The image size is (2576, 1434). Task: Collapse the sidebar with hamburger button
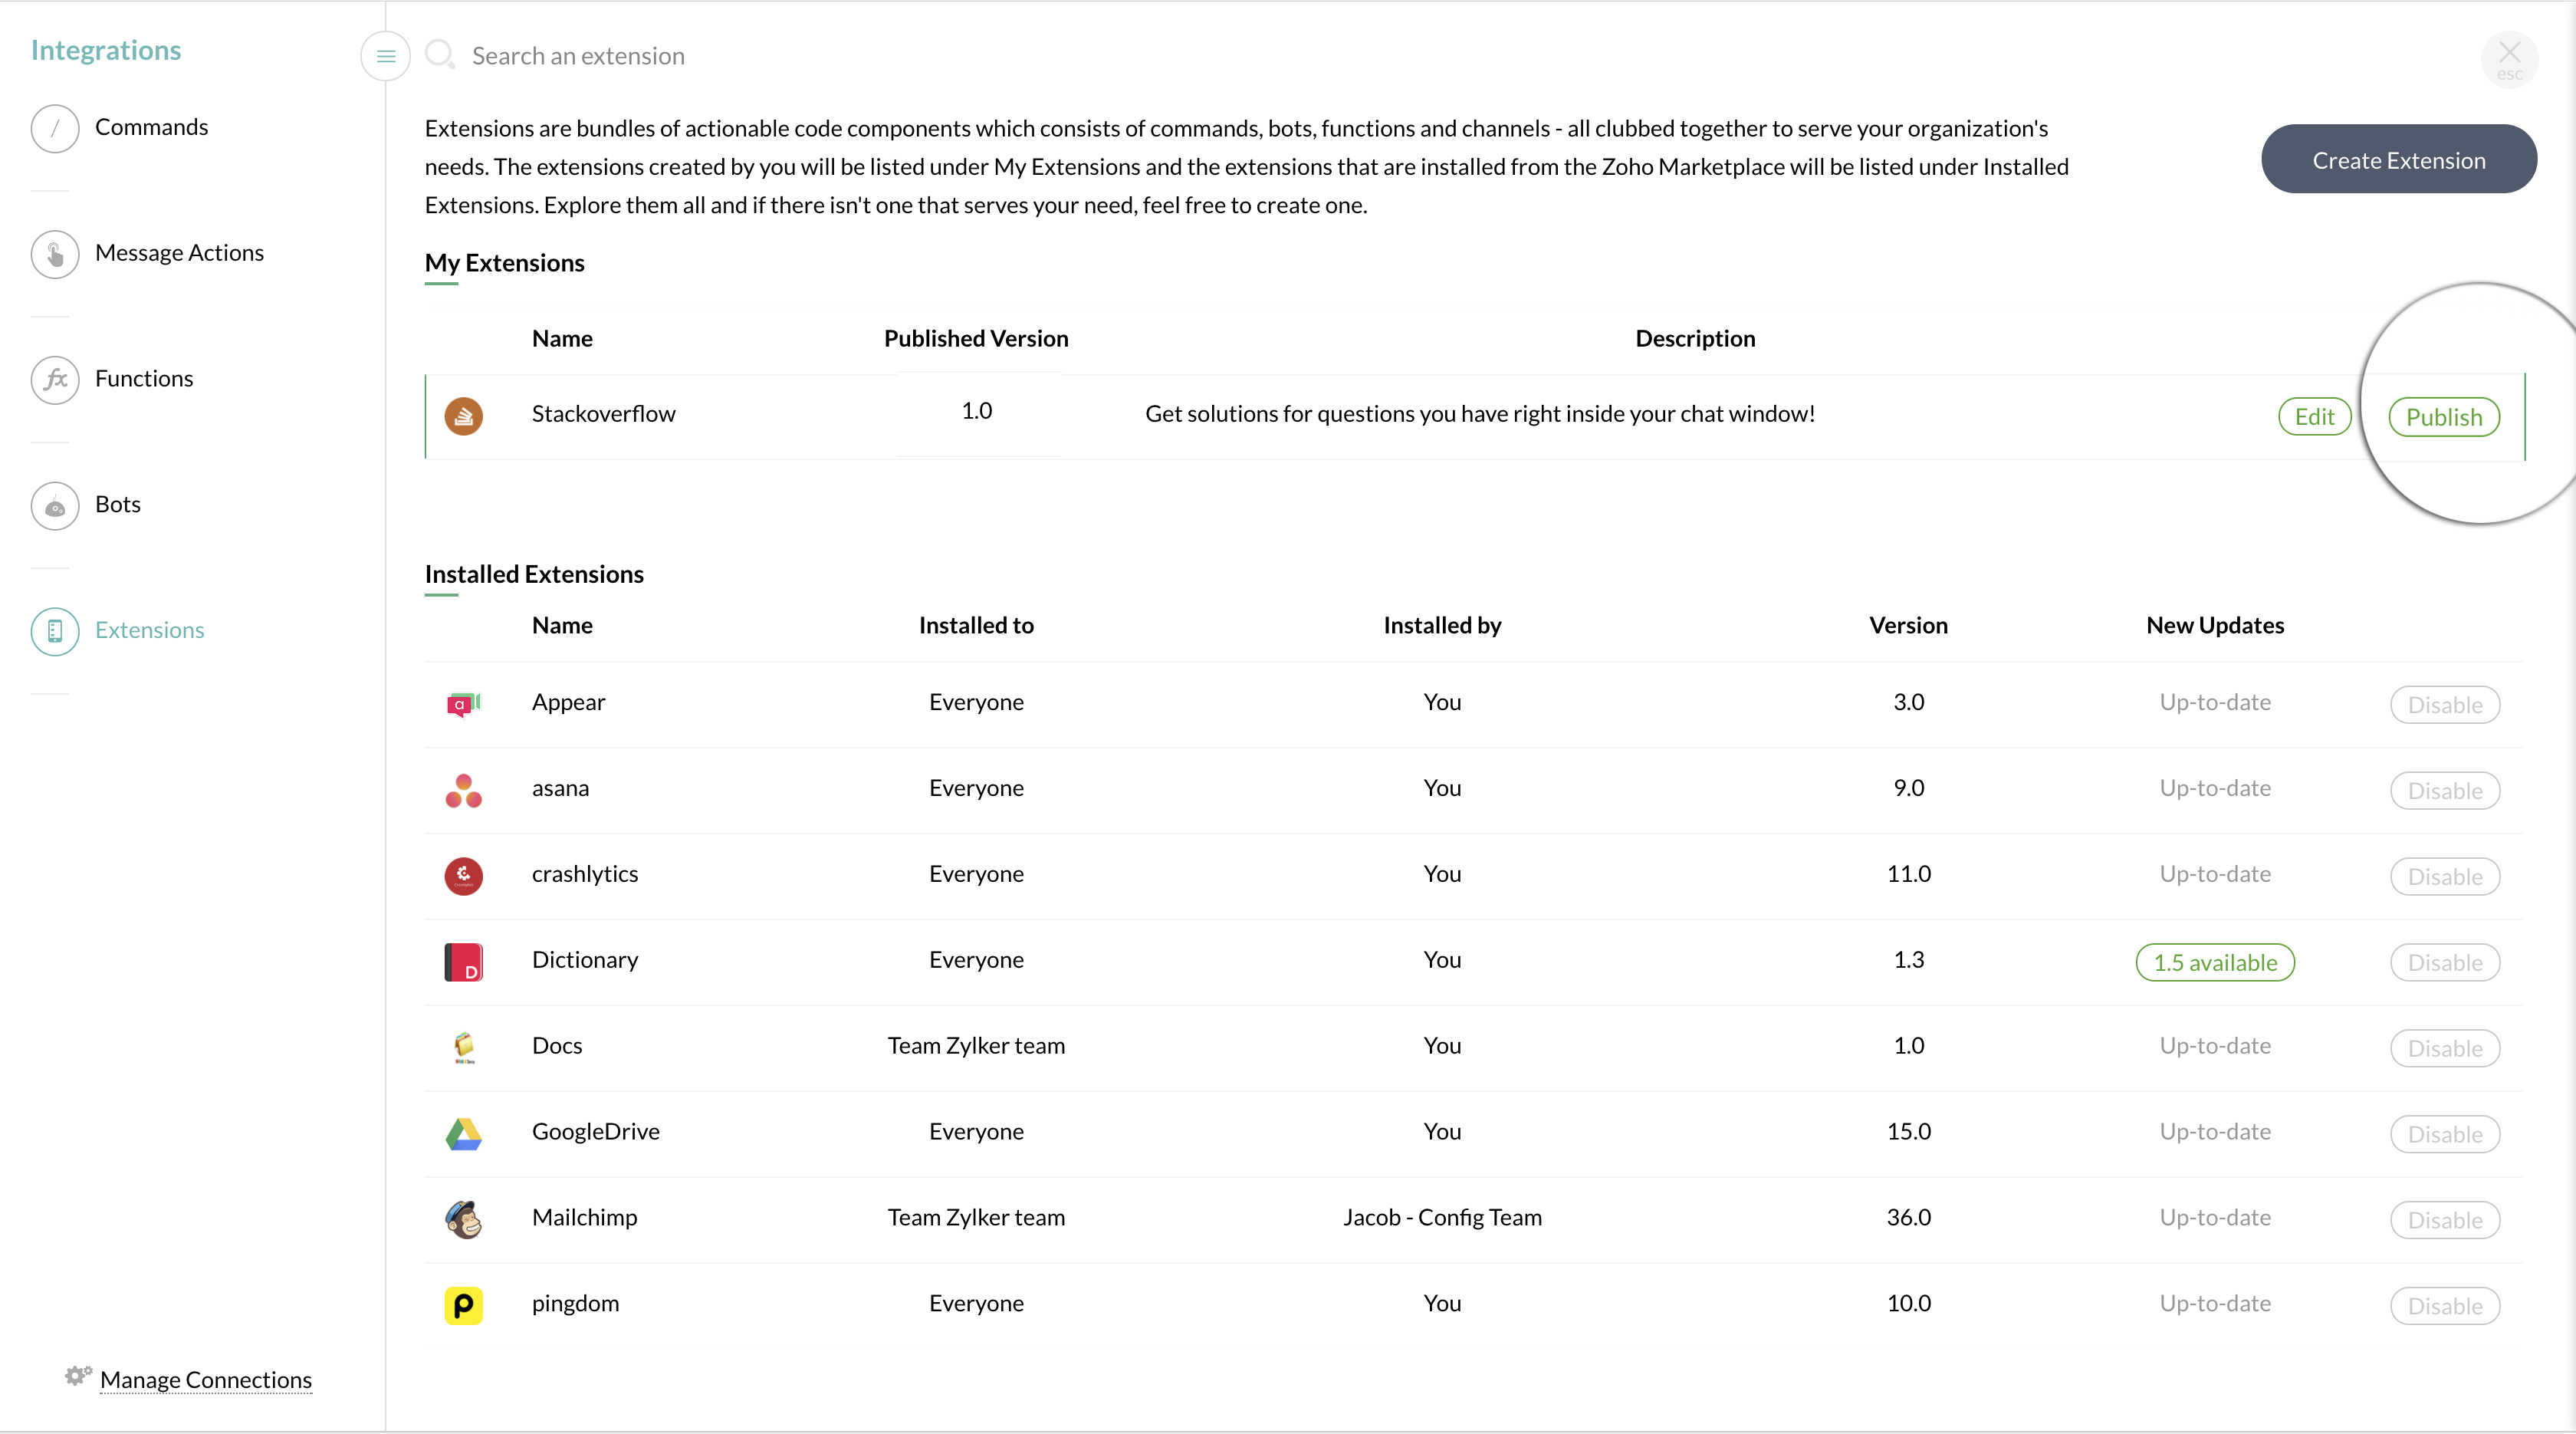385,56
